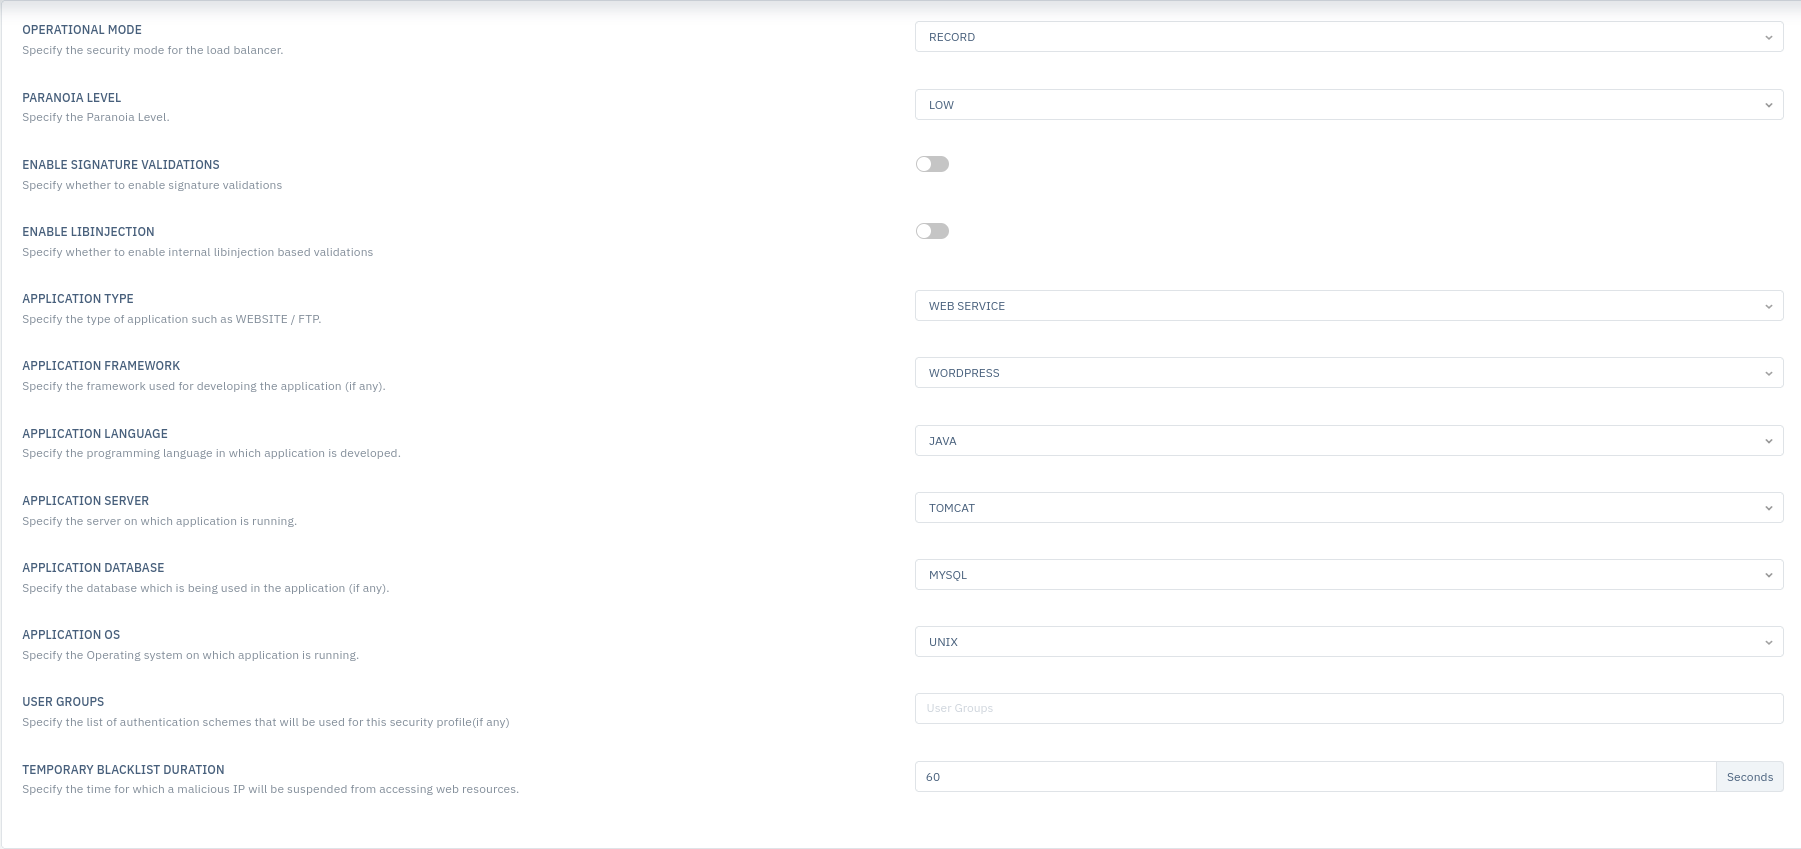Screen dimensions: 1801x849
Task: Click the TEMPORARY BLACKLIST DURATION label
Action: [x=123, y=770]
